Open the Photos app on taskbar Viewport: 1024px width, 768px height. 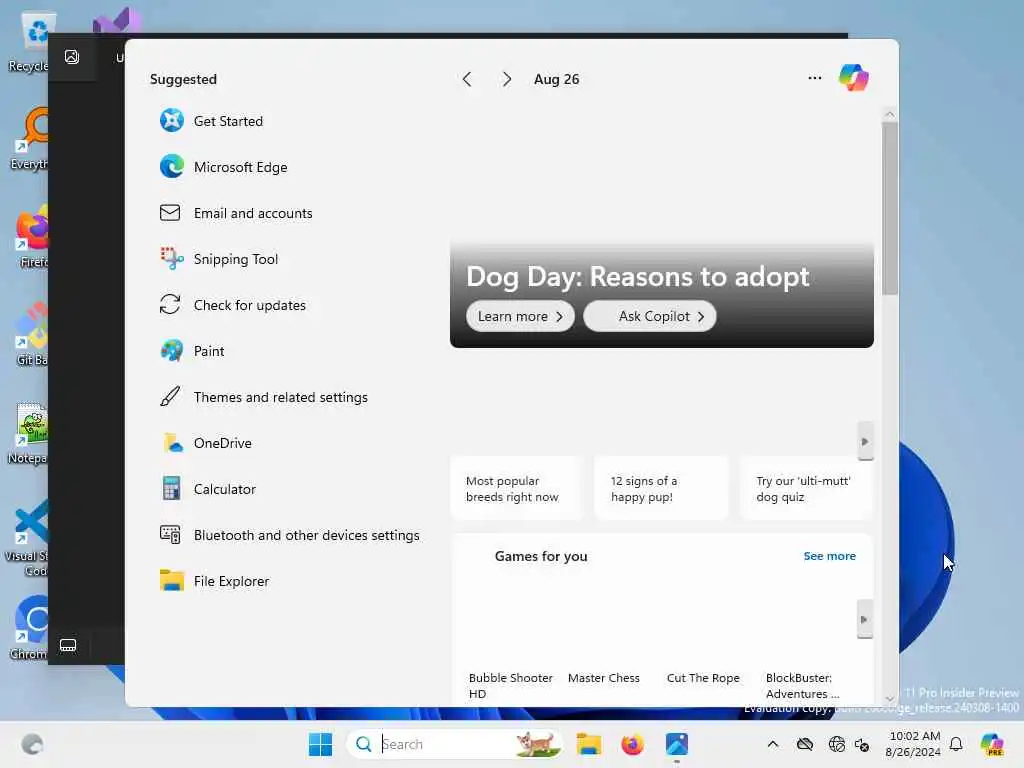click(677, 744)
